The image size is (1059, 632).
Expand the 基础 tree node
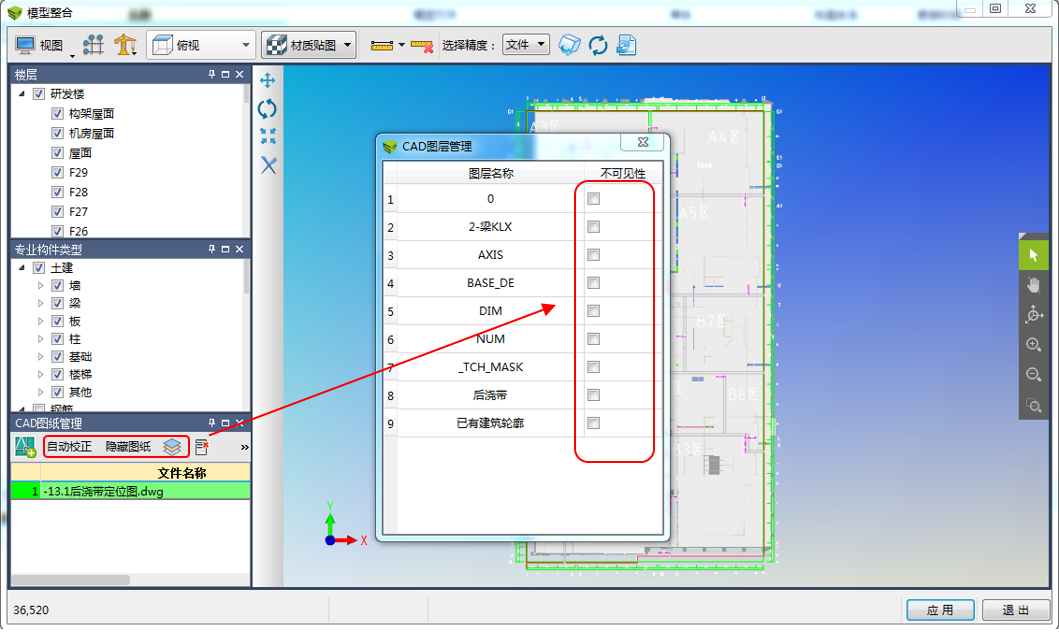point(41,357)
